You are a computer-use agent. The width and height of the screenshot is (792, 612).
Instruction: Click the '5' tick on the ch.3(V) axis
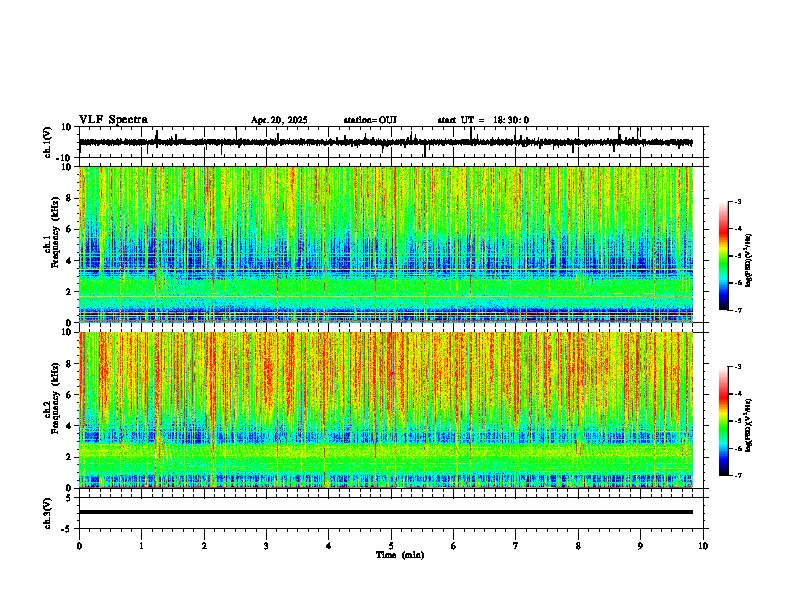tap(69, 497)
